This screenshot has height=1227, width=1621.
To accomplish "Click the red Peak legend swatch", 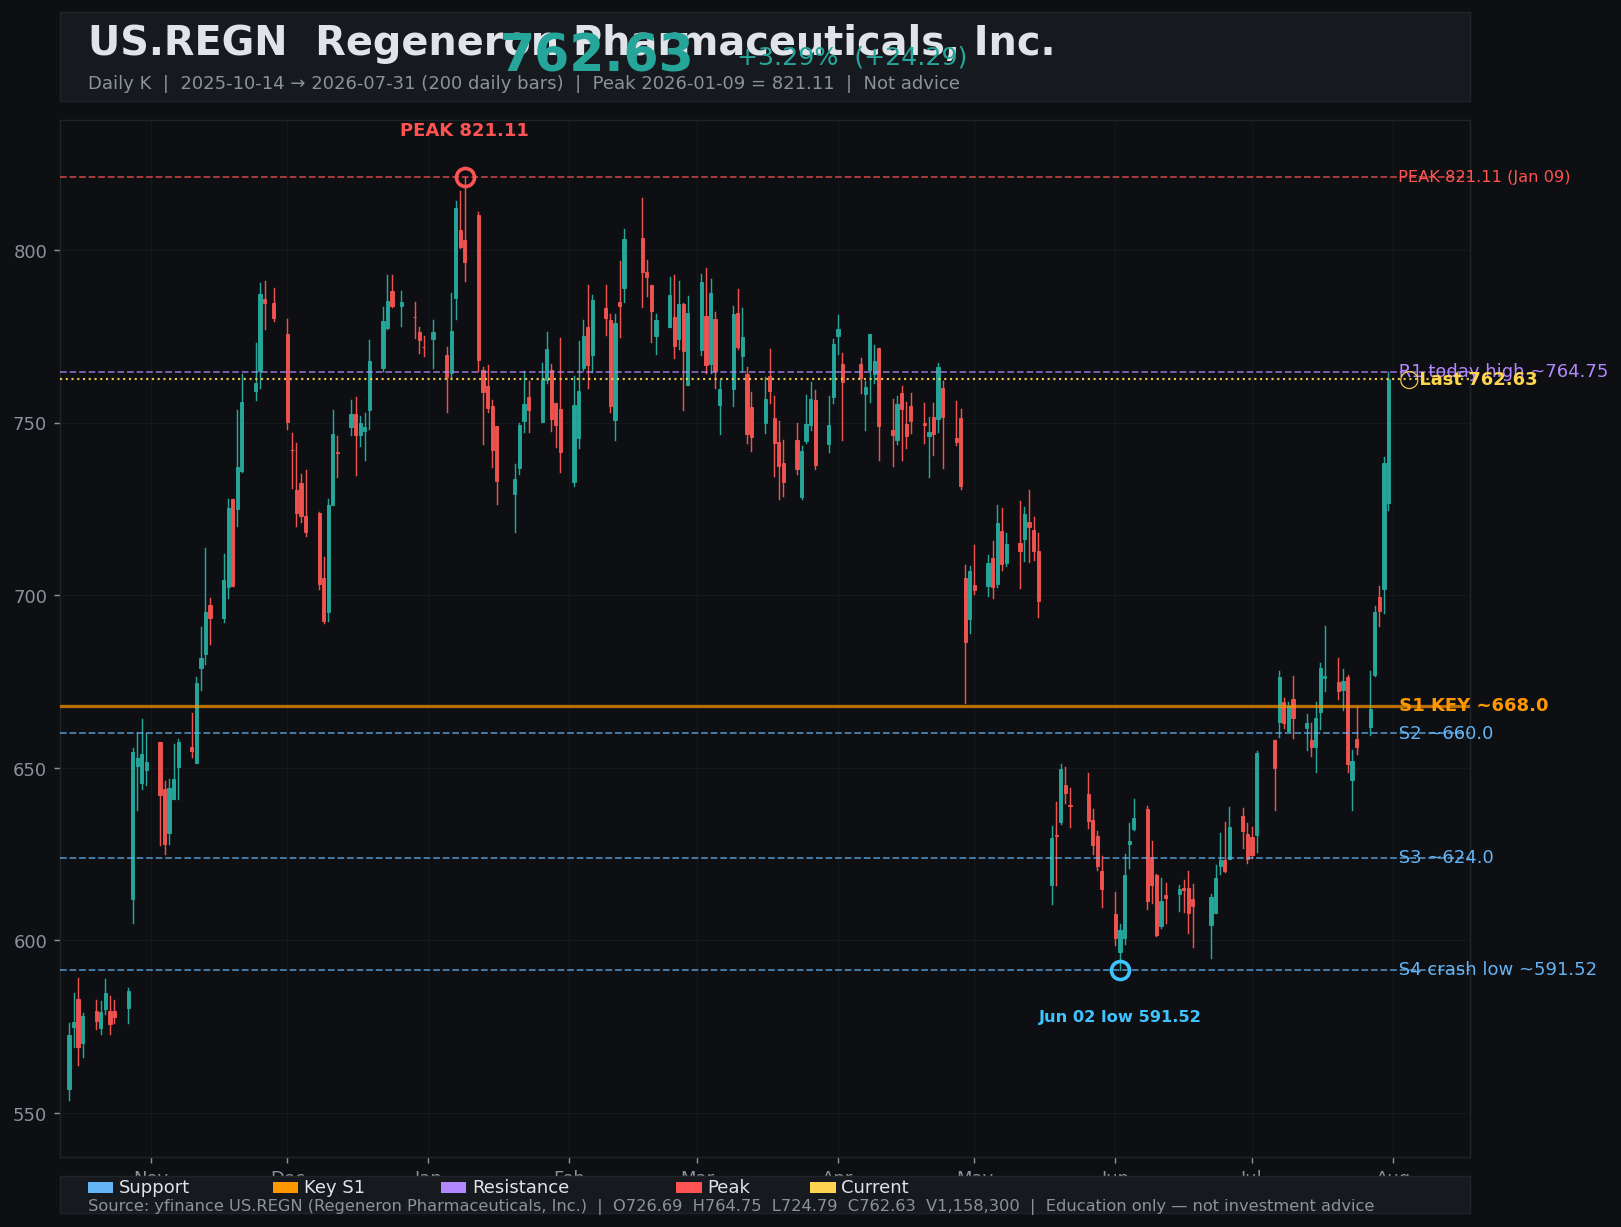I will 689,1188.
